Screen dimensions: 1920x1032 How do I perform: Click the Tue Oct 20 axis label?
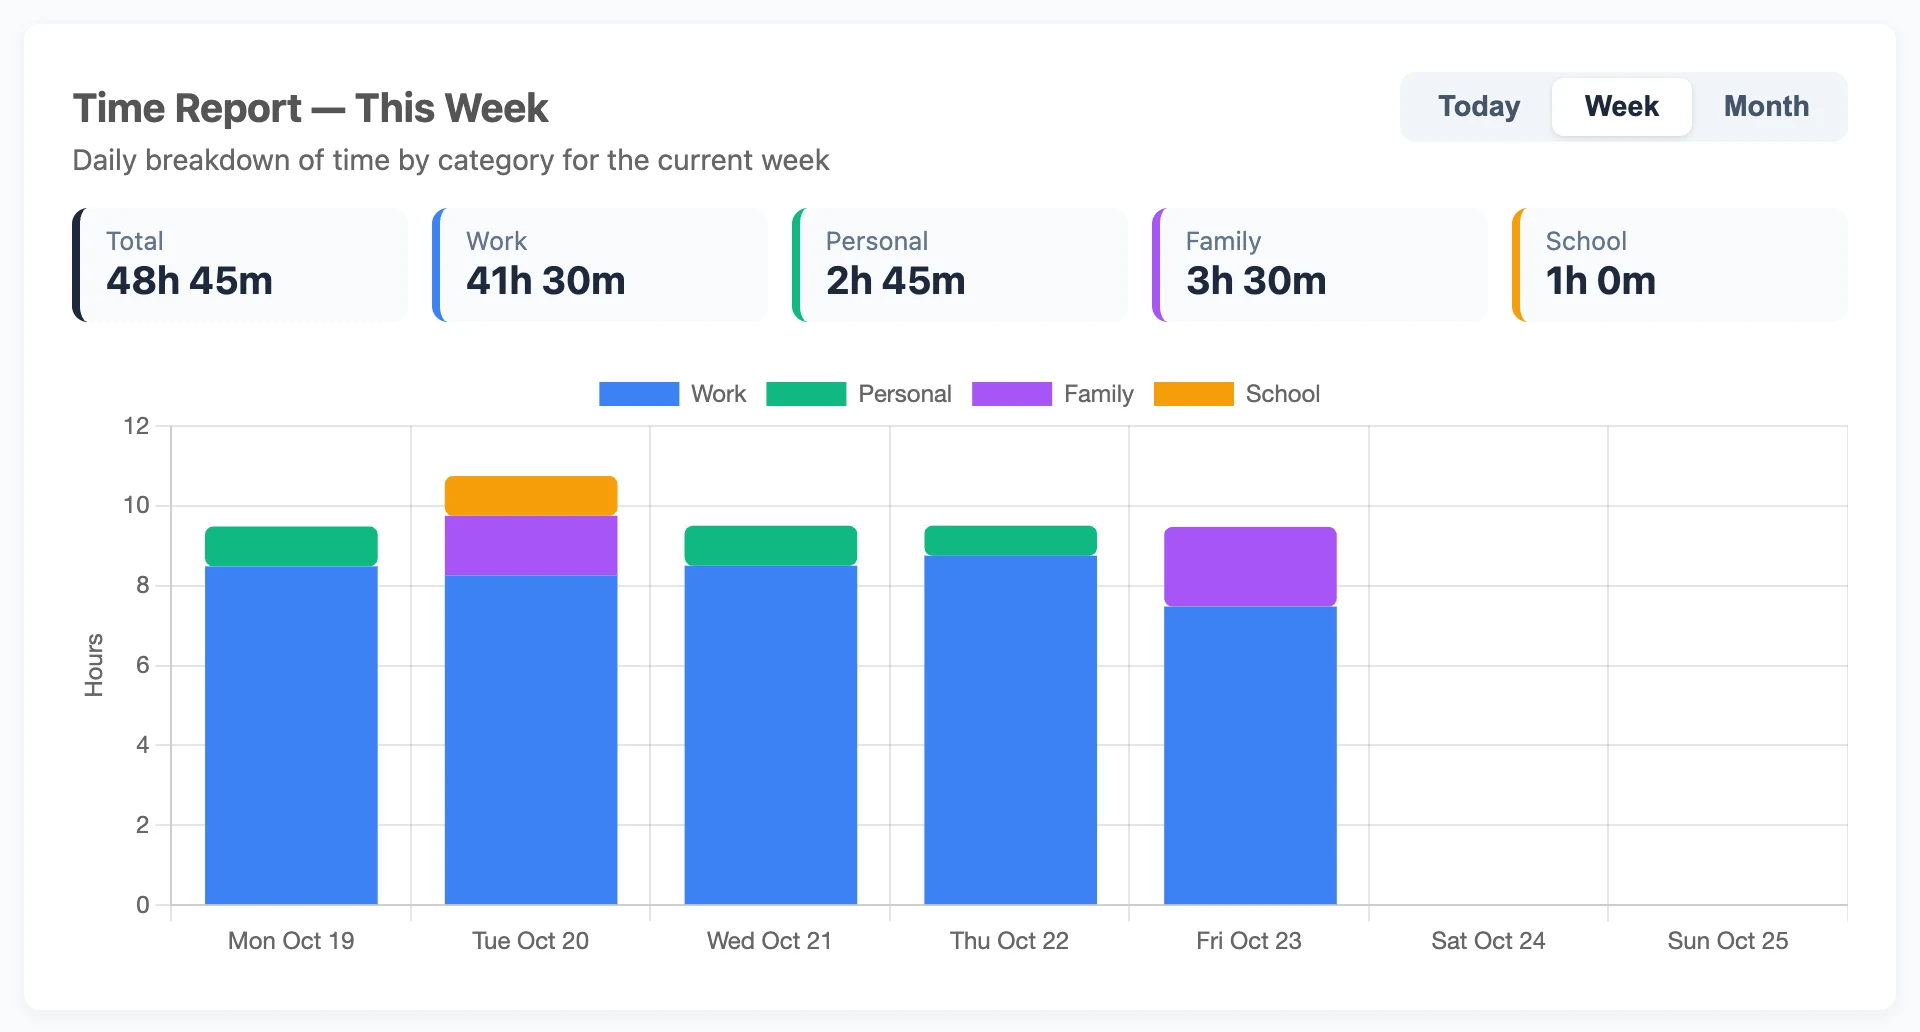click(530, 941)
